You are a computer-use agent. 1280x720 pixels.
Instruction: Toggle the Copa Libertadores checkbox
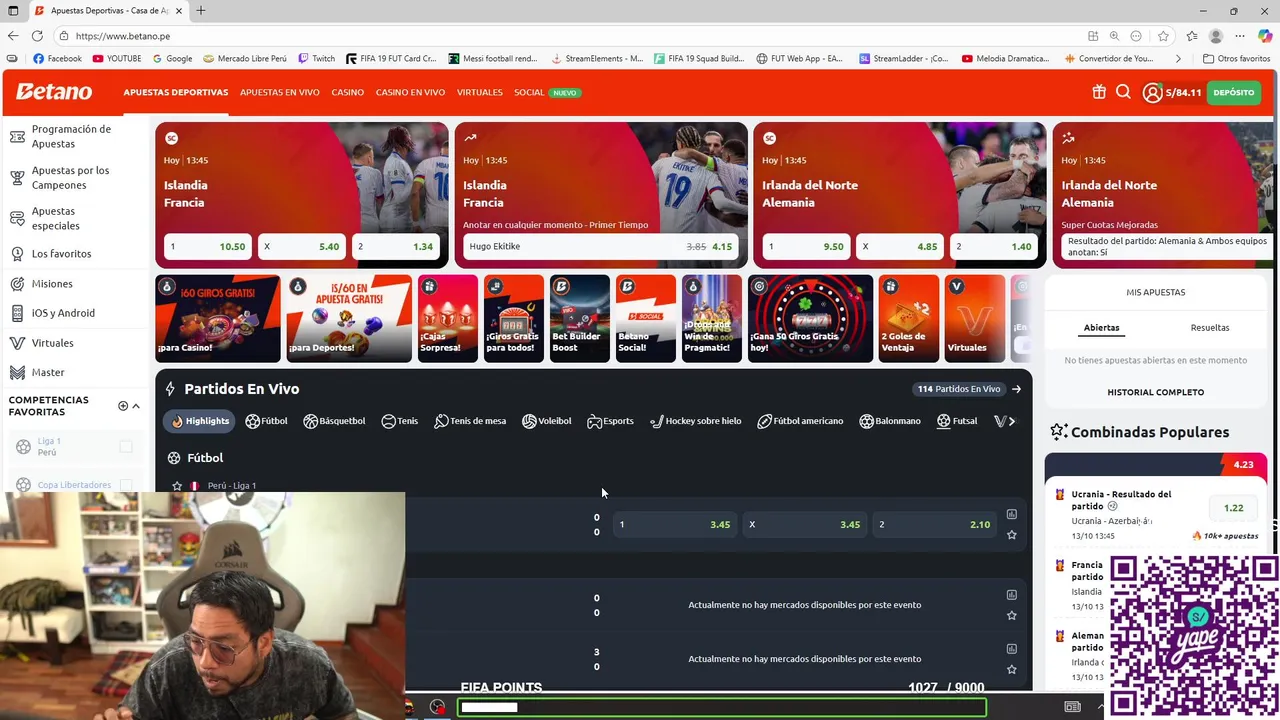(126, 485)
